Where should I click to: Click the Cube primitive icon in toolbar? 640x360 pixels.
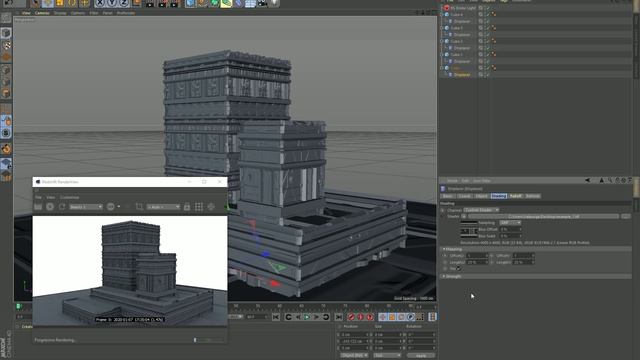191,3
